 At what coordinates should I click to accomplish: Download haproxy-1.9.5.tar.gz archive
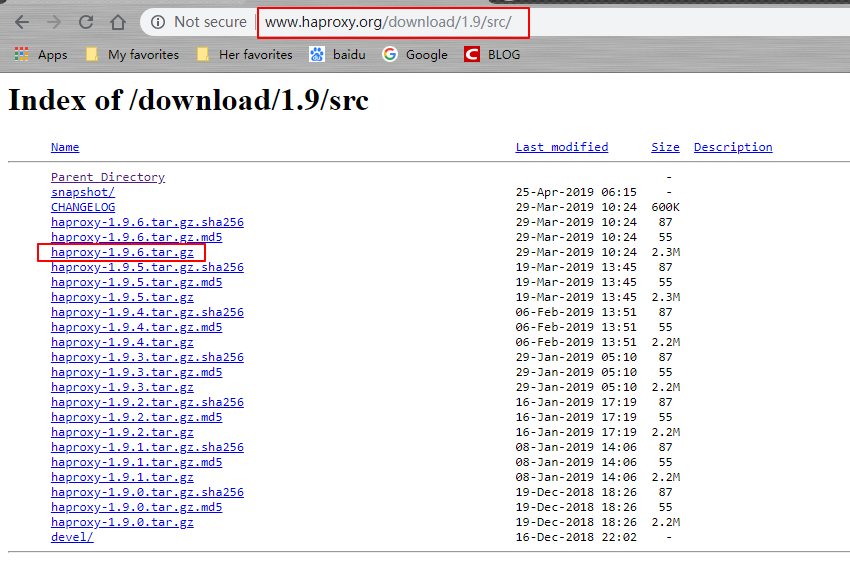pos(122,297)
